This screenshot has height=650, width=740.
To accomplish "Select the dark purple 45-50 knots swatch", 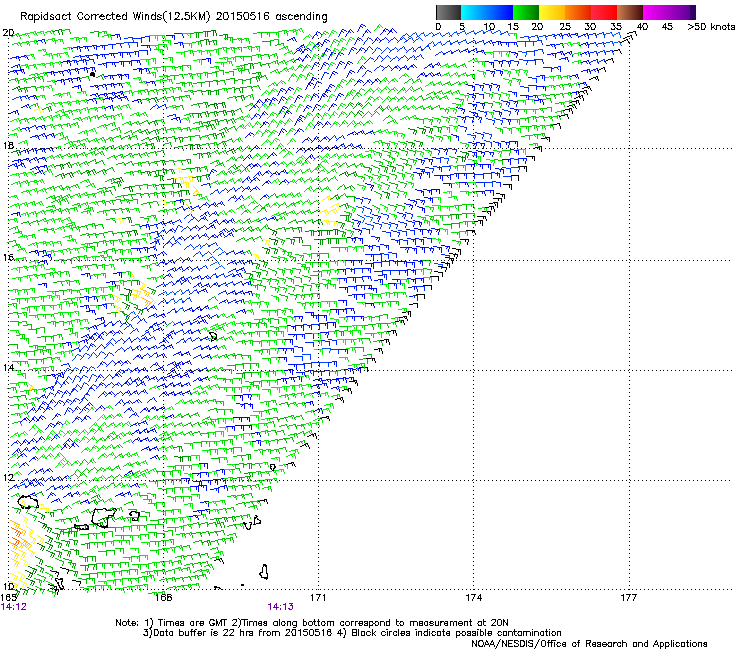I will [682, 12].
